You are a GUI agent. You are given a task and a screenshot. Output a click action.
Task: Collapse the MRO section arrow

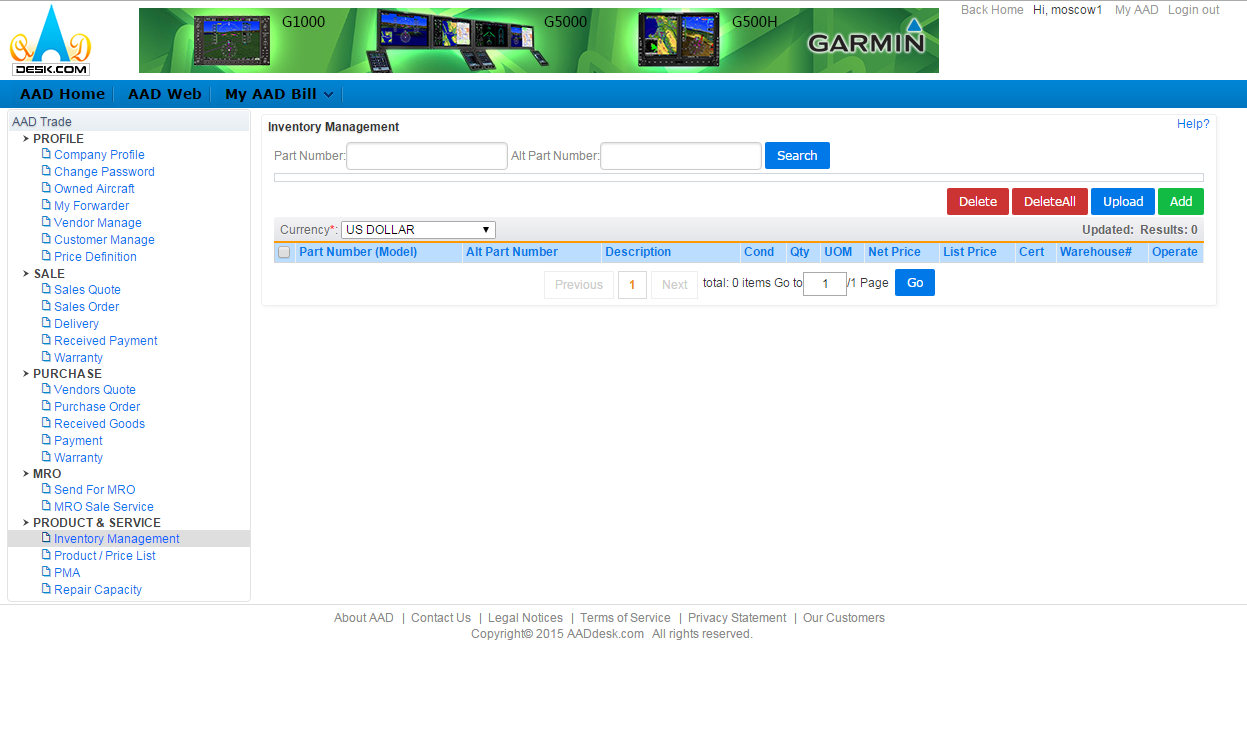coord(26,474)
